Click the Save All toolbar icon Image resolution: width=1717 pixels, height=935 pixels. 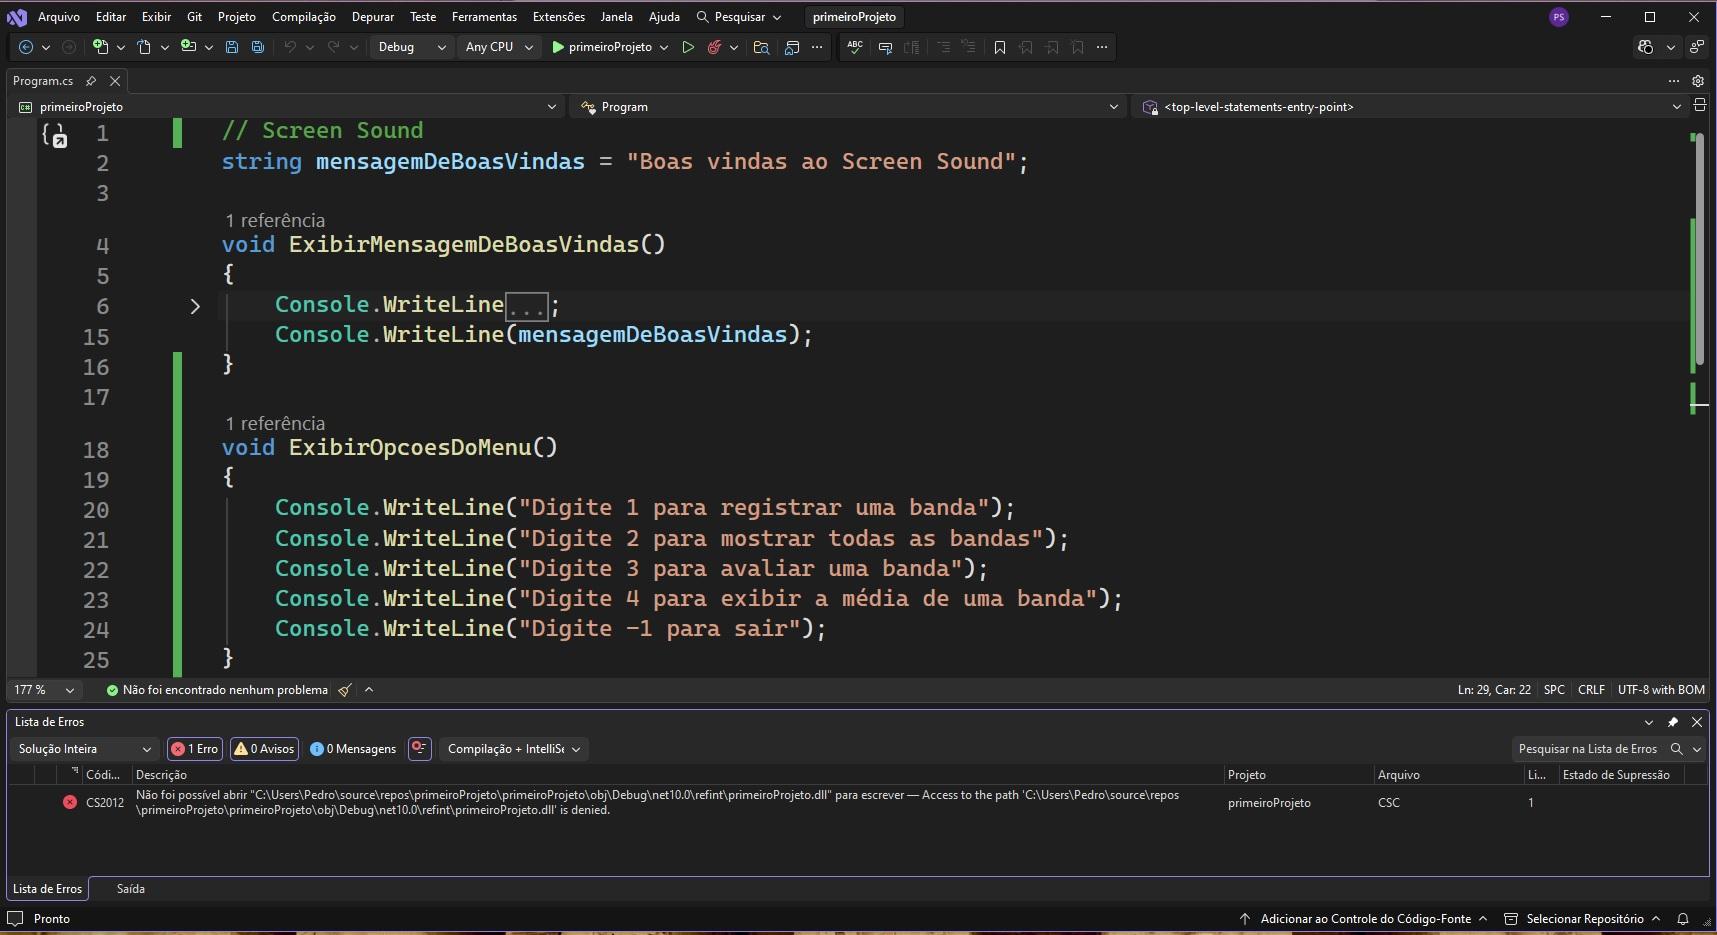point(258,47)
